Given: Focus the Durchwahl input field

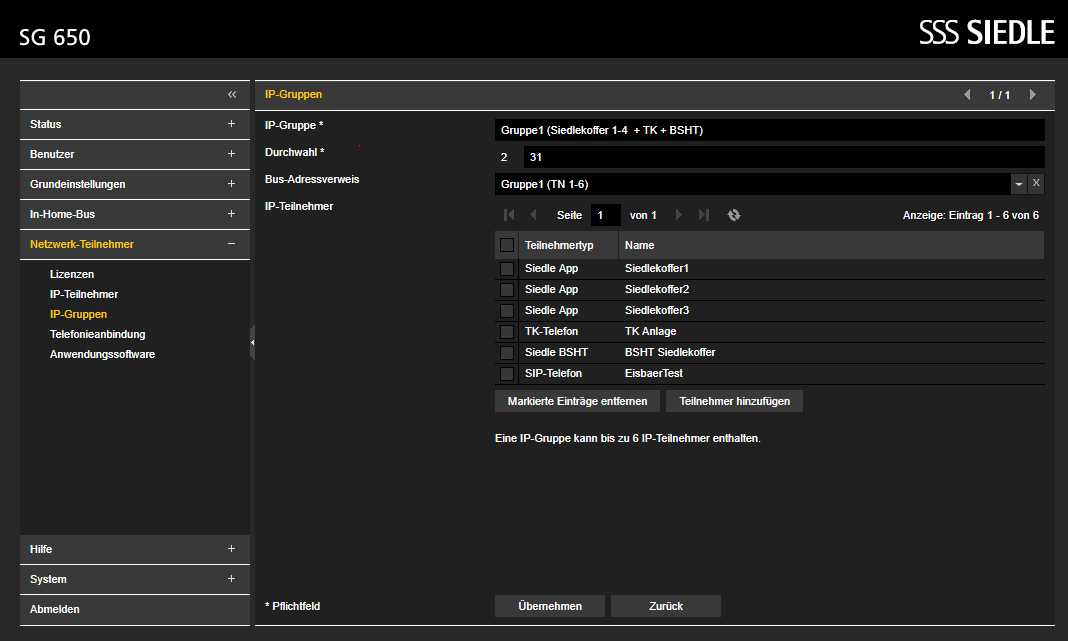Looking at the screenshot, I should coord(783,157).
